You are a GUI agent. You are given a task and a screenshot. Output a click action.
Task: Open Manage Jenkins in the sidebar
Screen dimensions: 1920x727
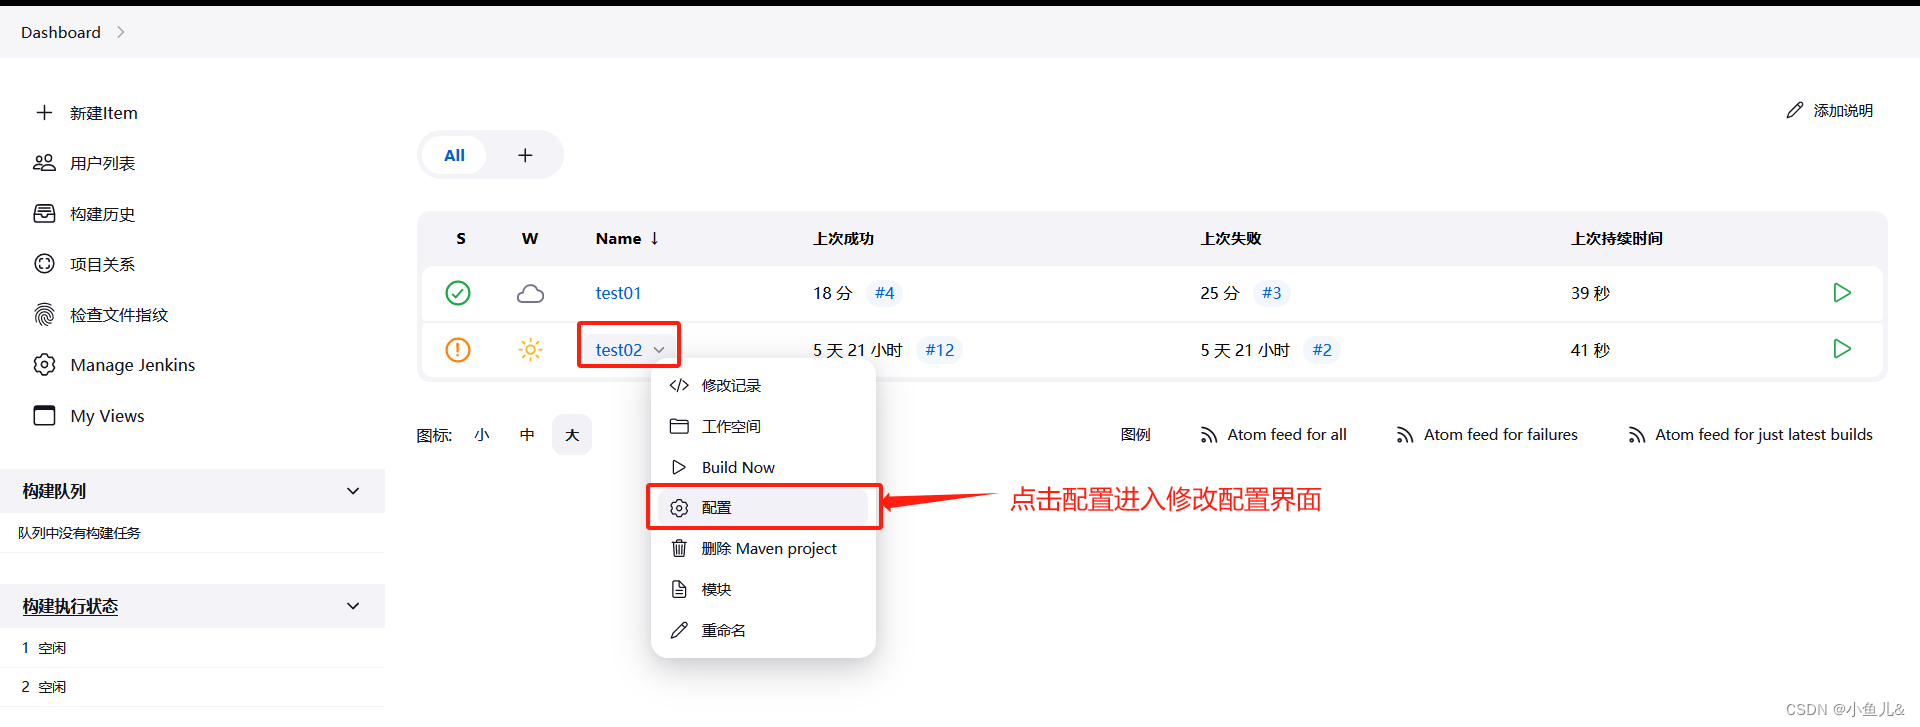(x=133, y=365)
